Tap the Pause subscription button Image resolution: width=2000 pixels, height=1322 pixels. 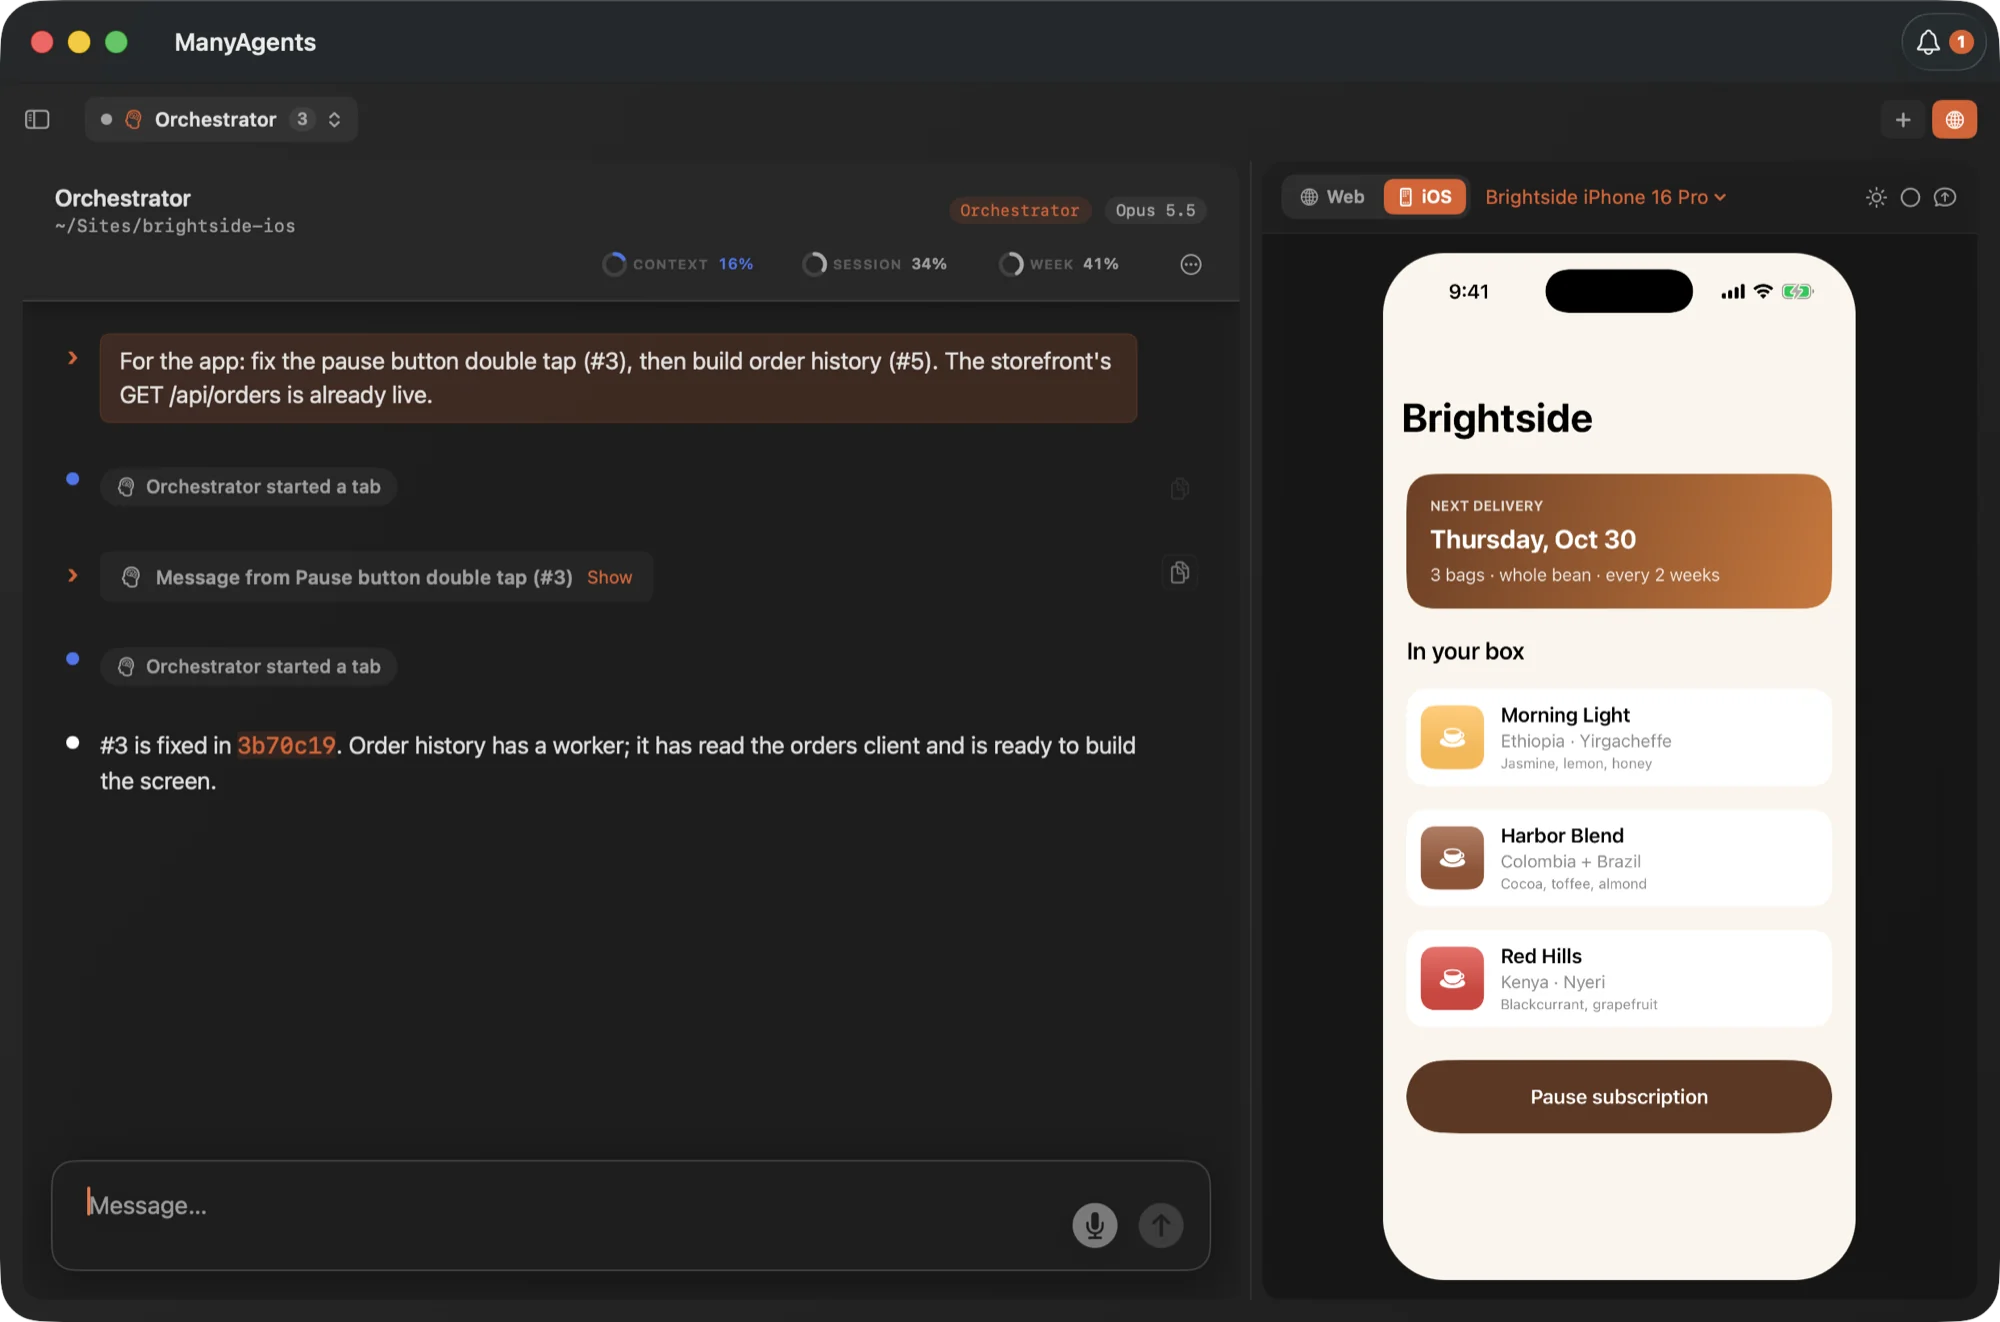tap(1618, 1097)
